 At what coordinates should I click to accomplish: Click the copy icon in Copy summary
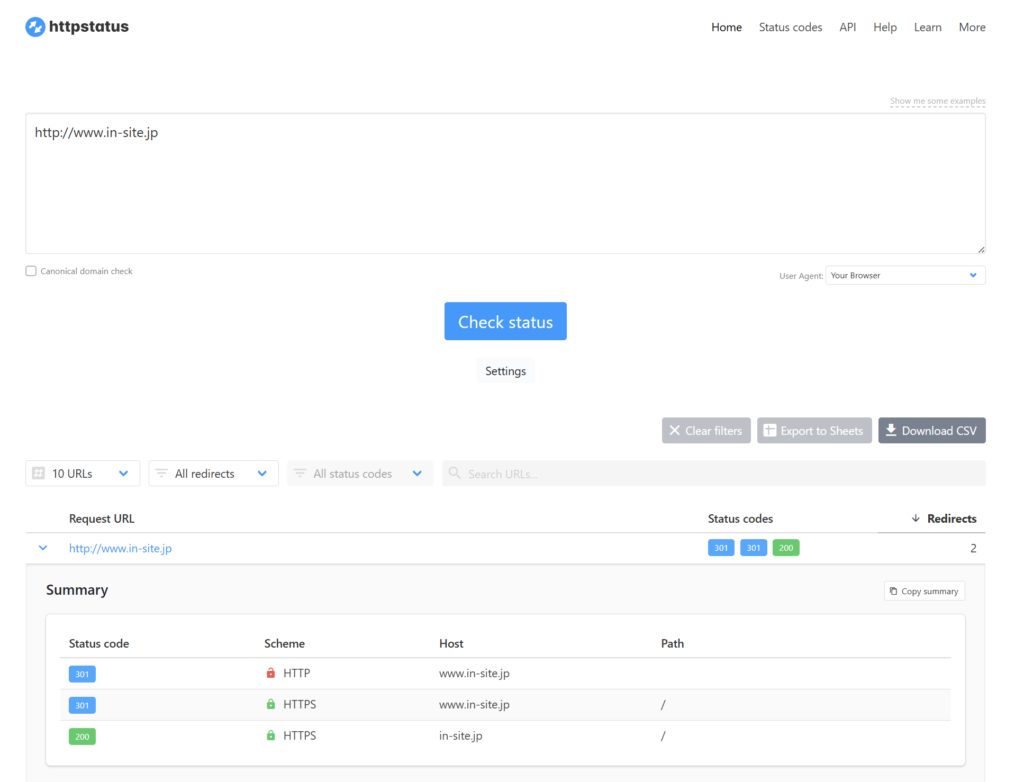coord(894,591)
